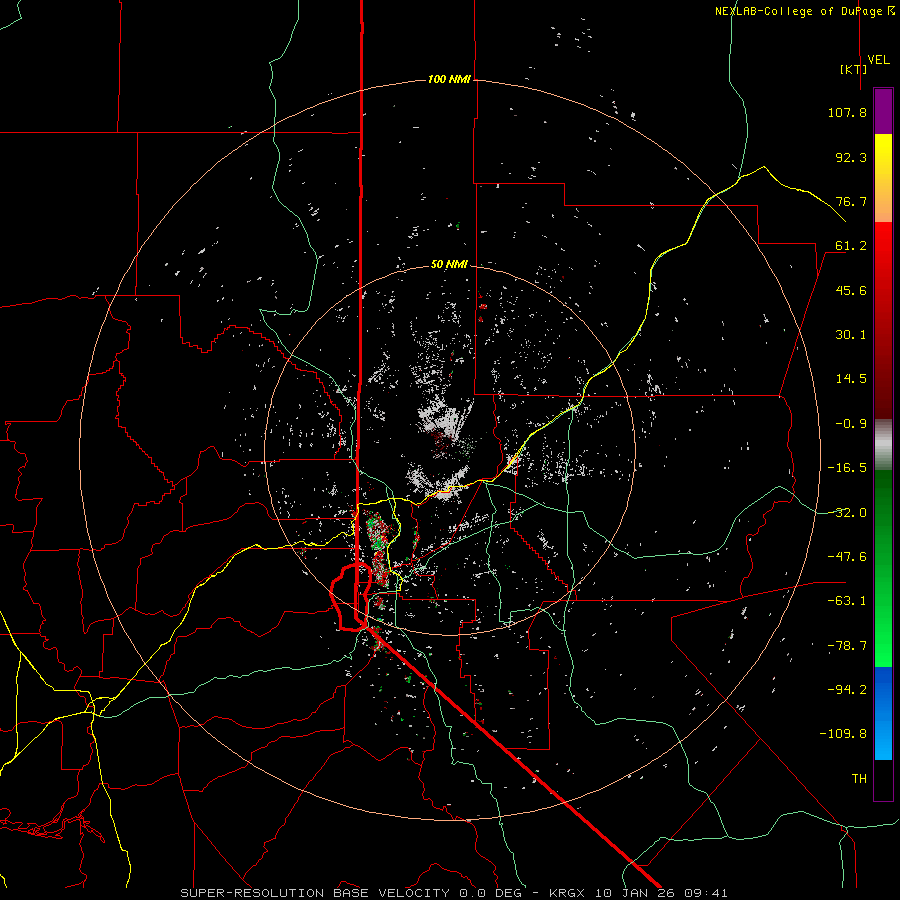Screen dimensions: 900x900
Task: Click the 76.7 legend value
Action: click(x=851, y=201)
